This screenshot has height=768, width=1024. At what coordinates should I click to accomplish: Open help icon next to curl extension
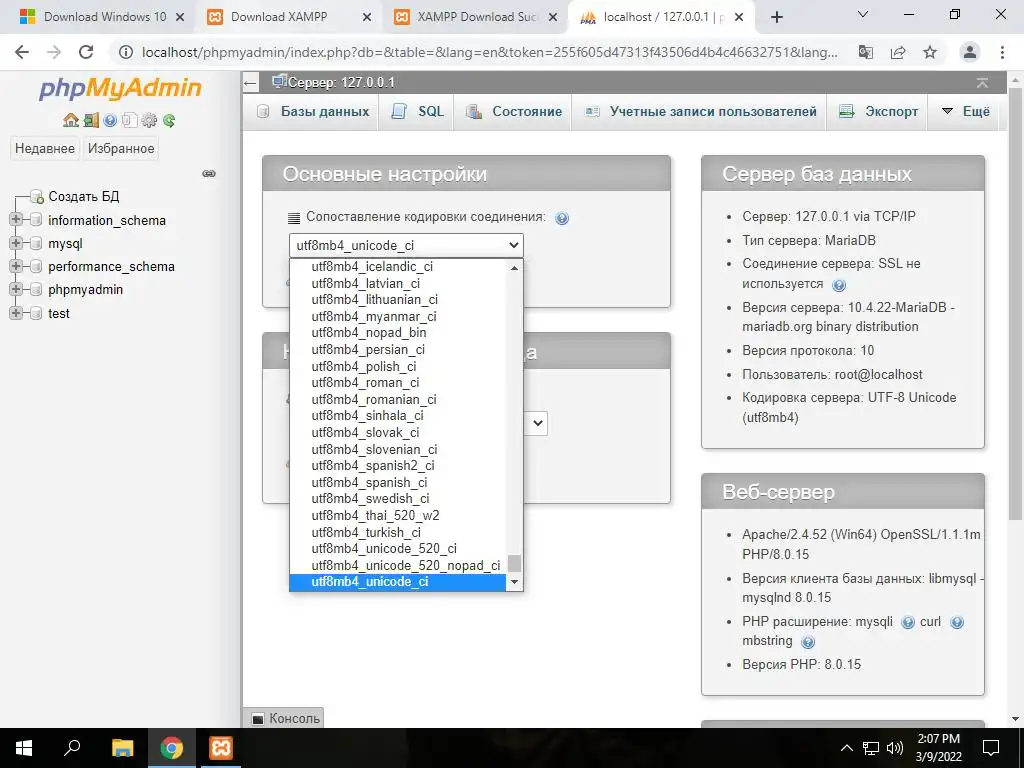(957, 622)
